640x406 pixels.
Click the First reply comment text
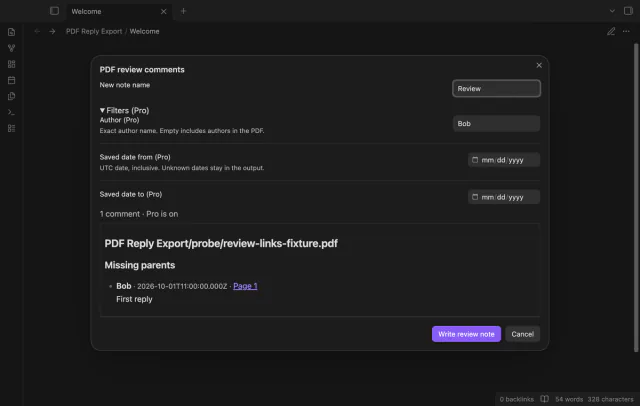[x=134, y=299]
